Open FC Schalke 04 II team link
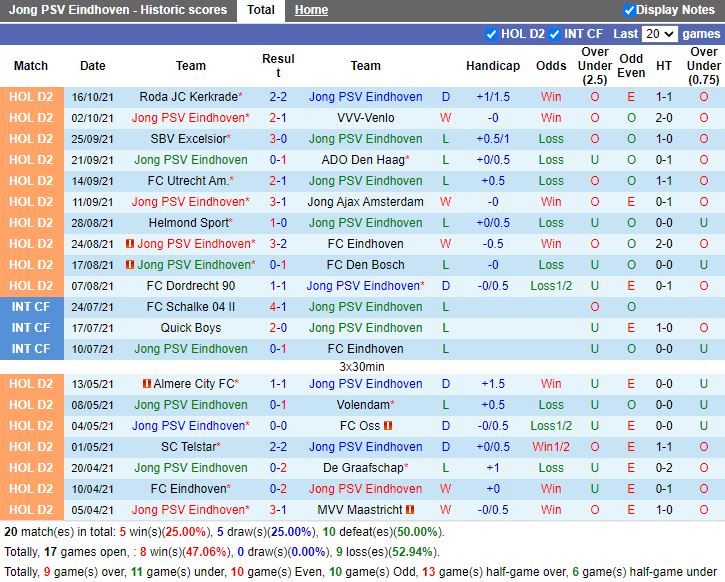Image resolution: width=725 pixels, height=582 pixels. [191, 307]
